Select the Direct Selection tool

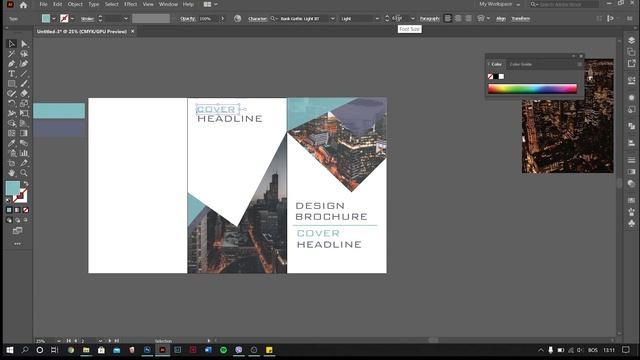[24, 44]
